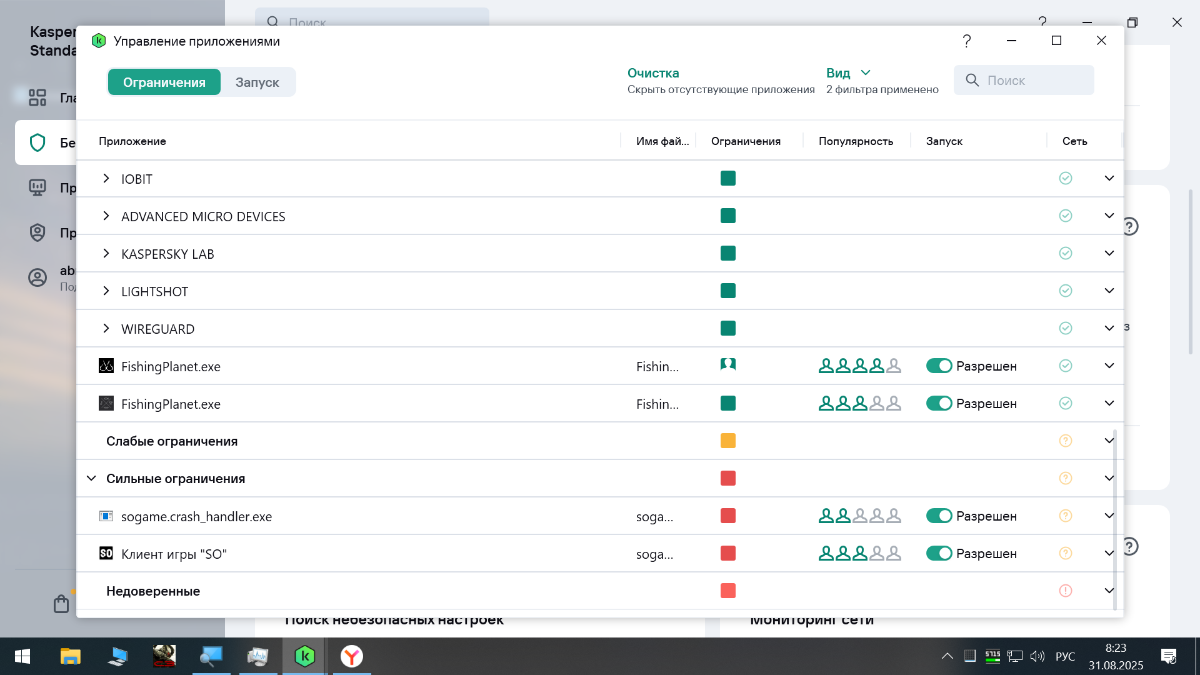This screenshot has height=675, width=1200.
Task: Open help in Управление приложениями title bar
Action: (x=967, y=41)
